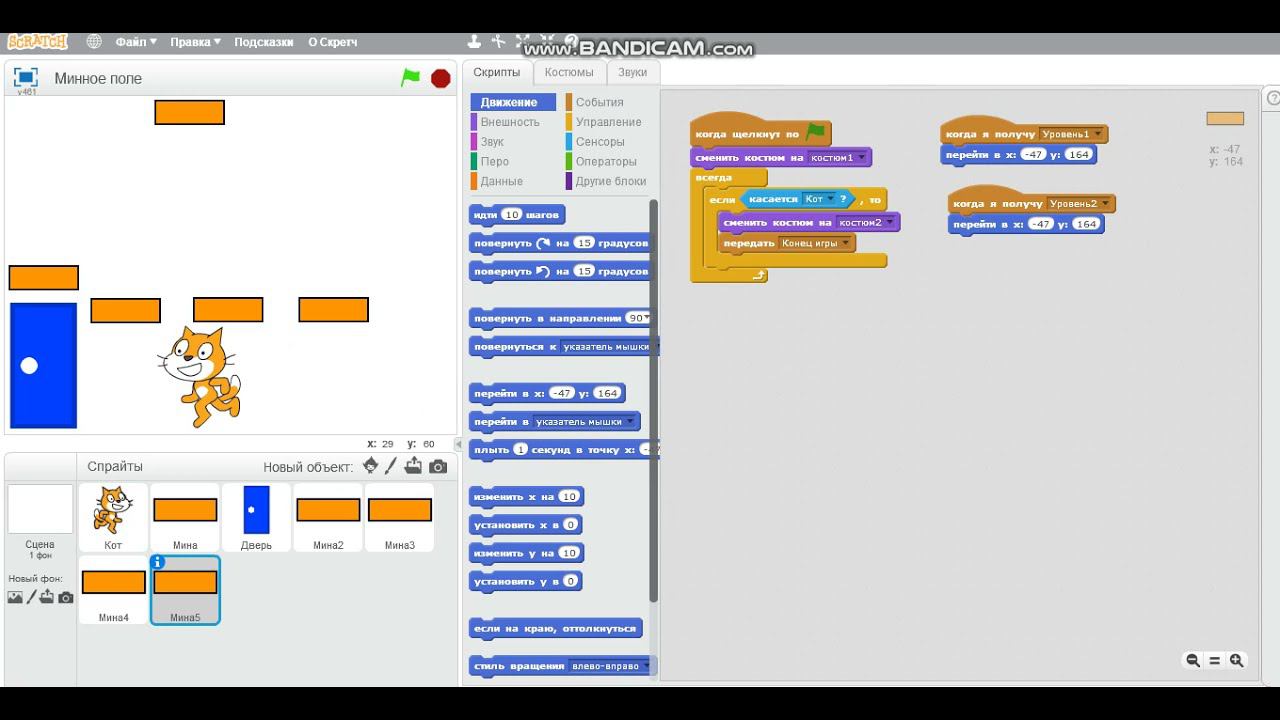Image resolution: width=1280 pixels, height=720 pixels.
Task: Switch to the Звуки tab
Action: coord(632,72)
